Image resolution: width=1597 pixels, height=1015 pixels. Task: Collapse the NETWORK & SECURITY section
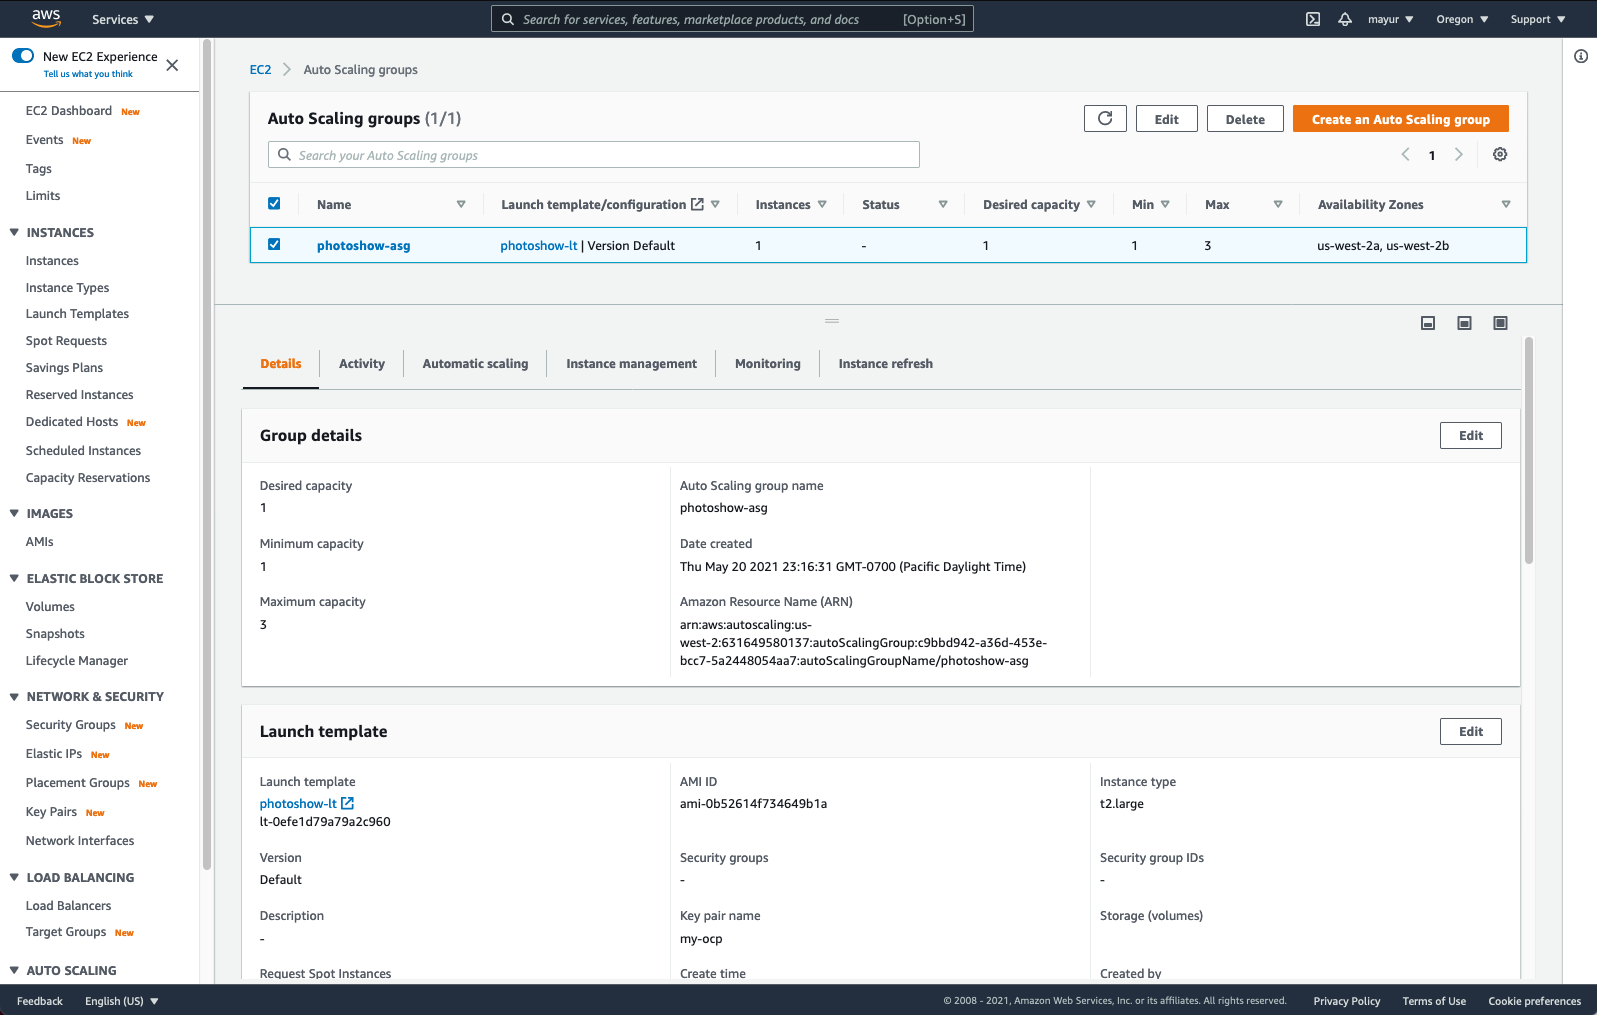pos(14,697)
